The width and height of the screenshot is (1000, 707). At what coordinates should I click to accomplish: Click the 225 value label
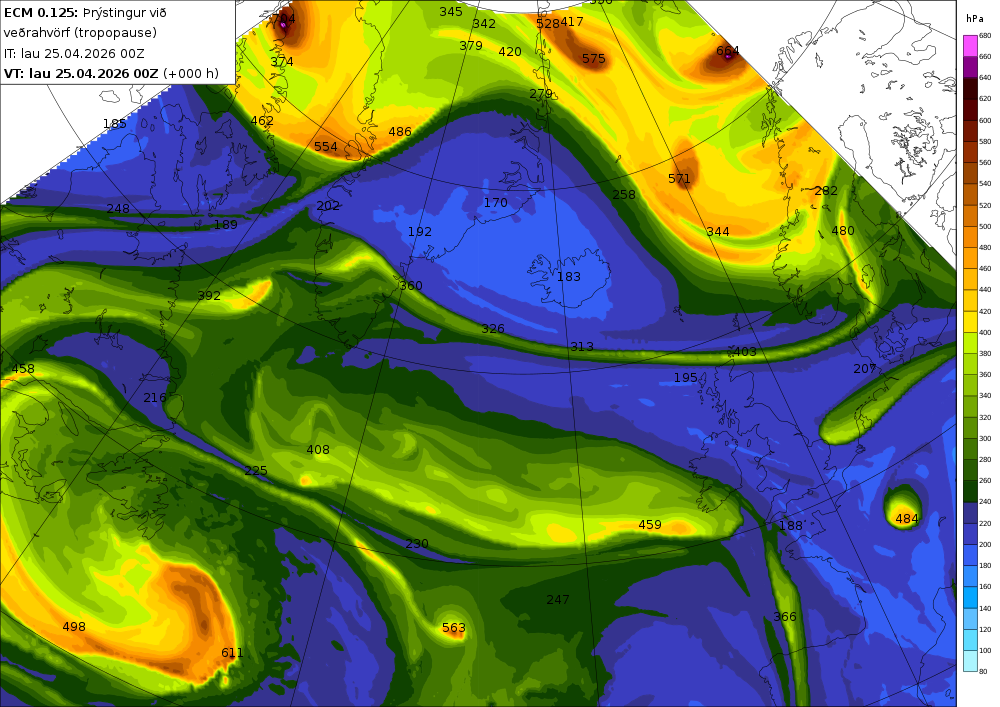[256, 470]
